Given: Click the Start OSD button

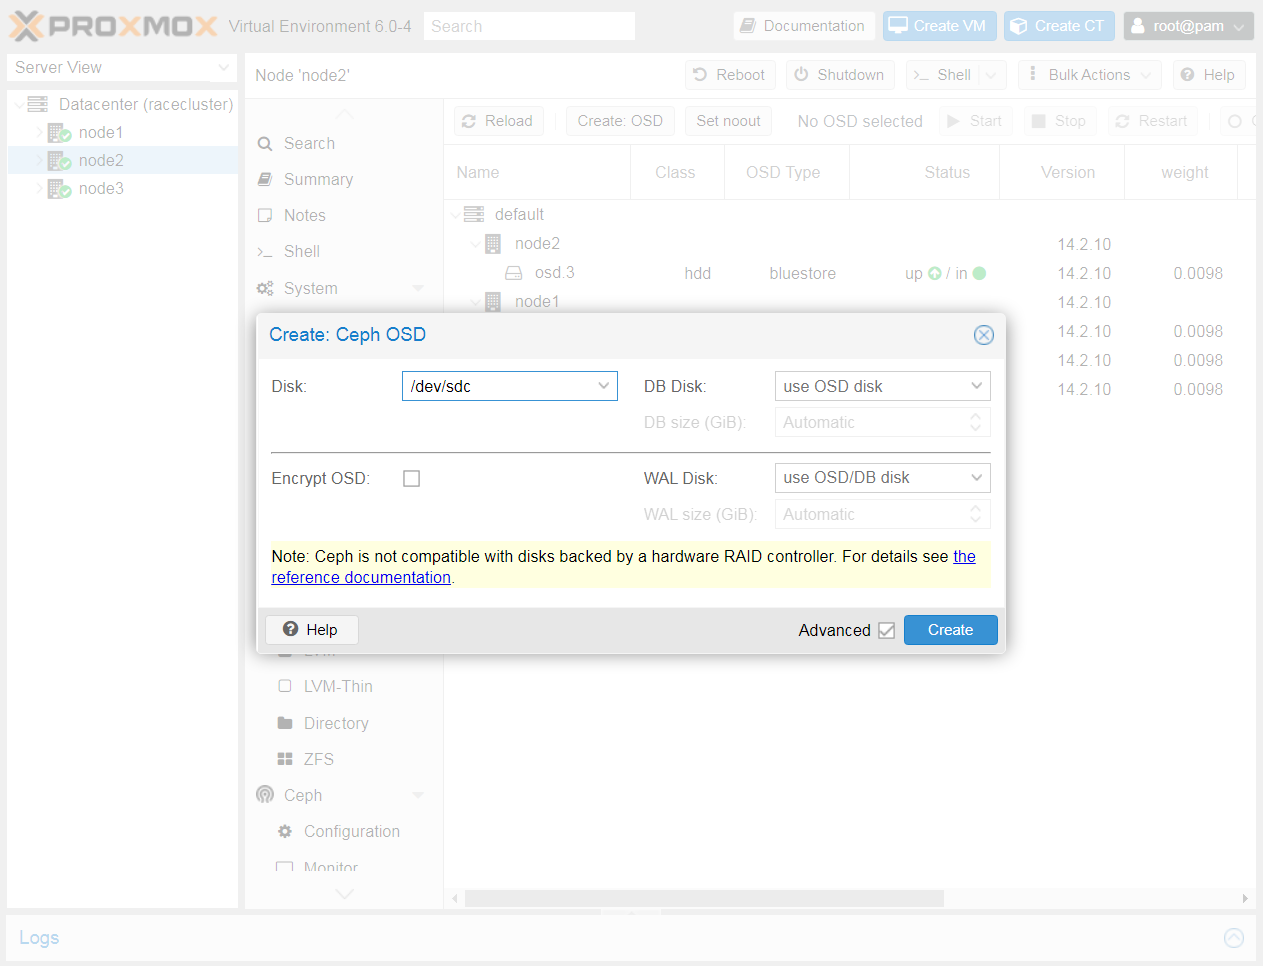Looking at the screenshot, I should [x=975, y=121].
